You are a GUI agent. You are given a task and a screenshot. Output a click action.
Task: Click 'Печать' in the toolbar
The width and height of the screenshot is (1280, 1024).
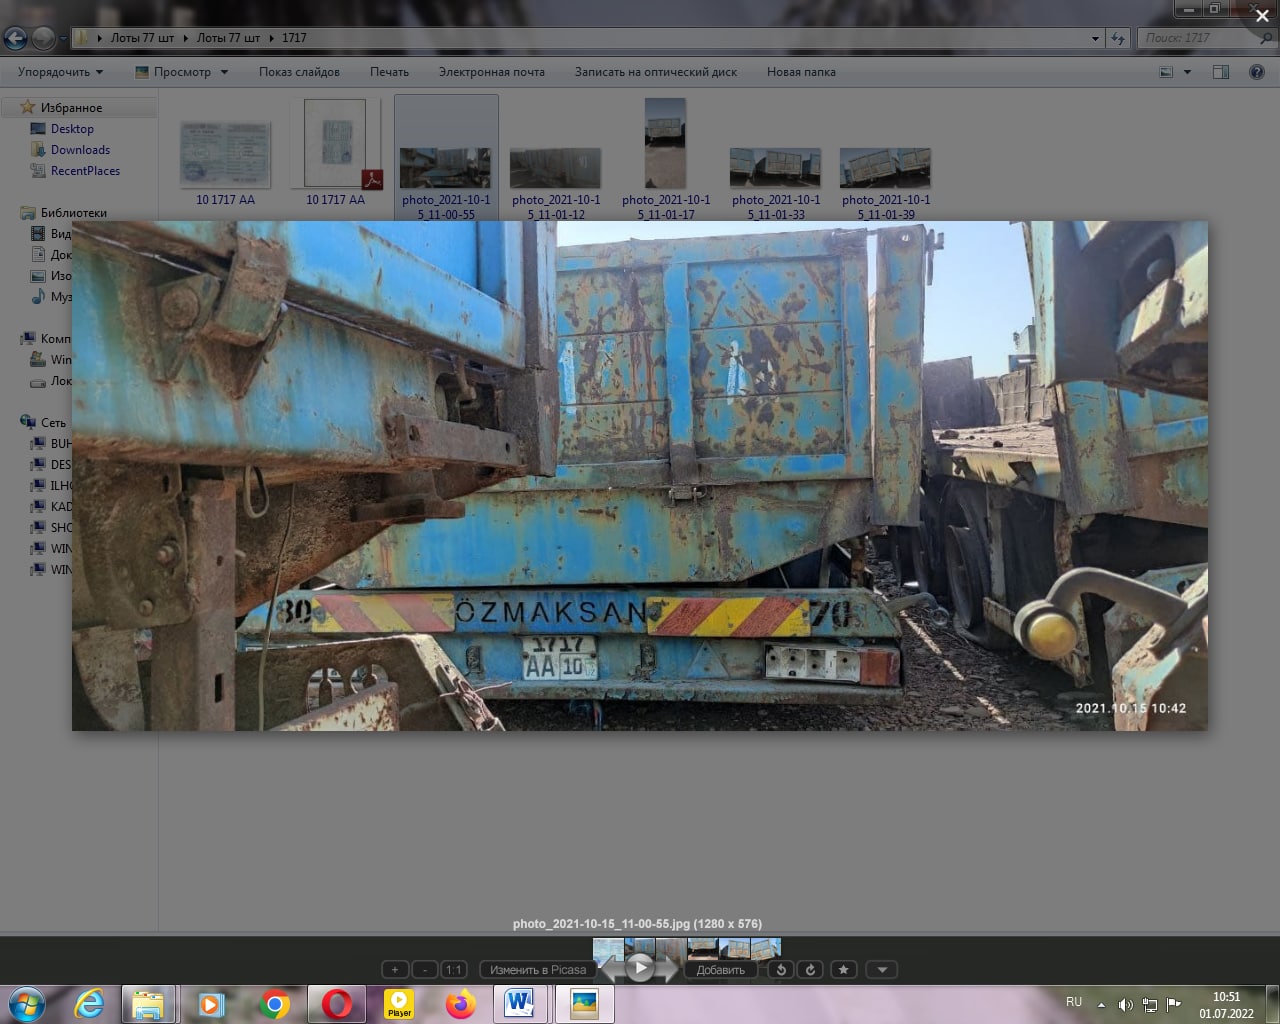(x=389, y=72)
